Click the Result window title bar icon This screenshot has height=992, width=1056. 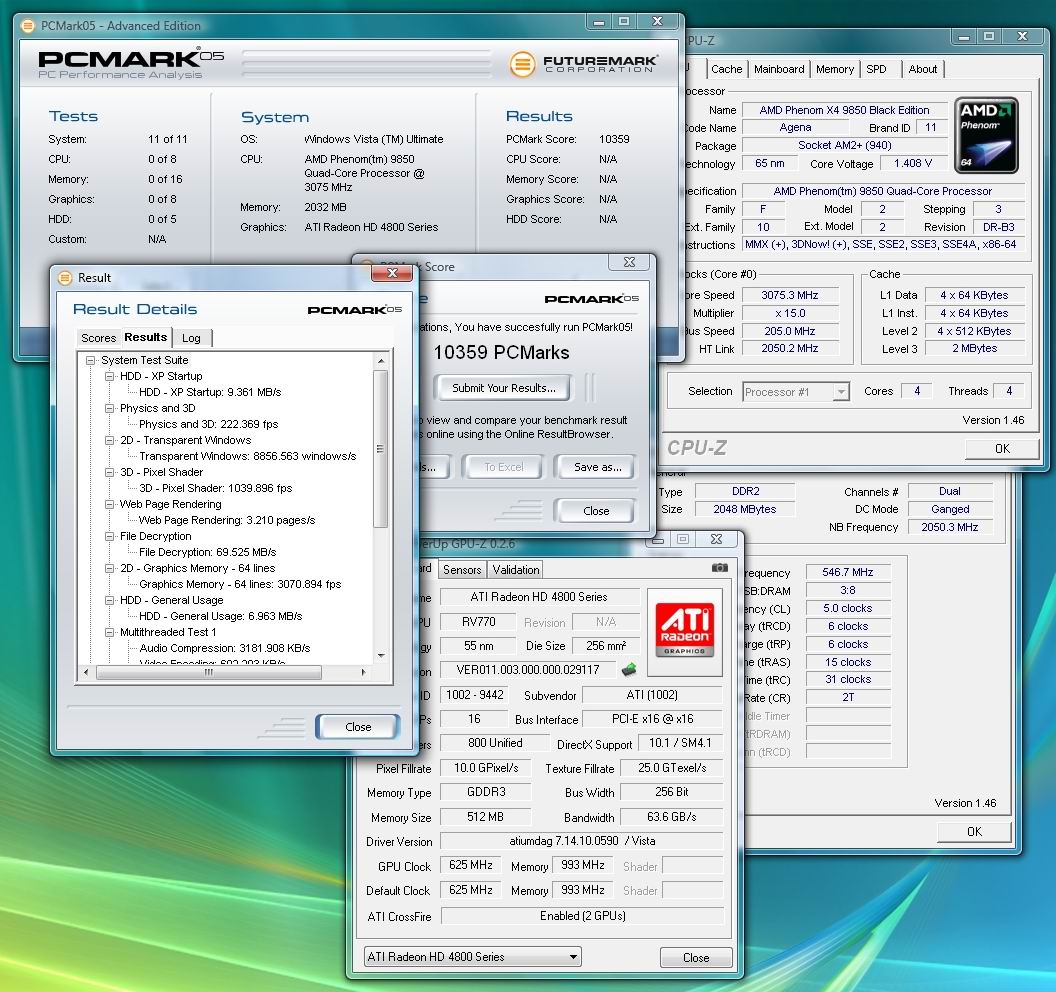click(65, 278)
